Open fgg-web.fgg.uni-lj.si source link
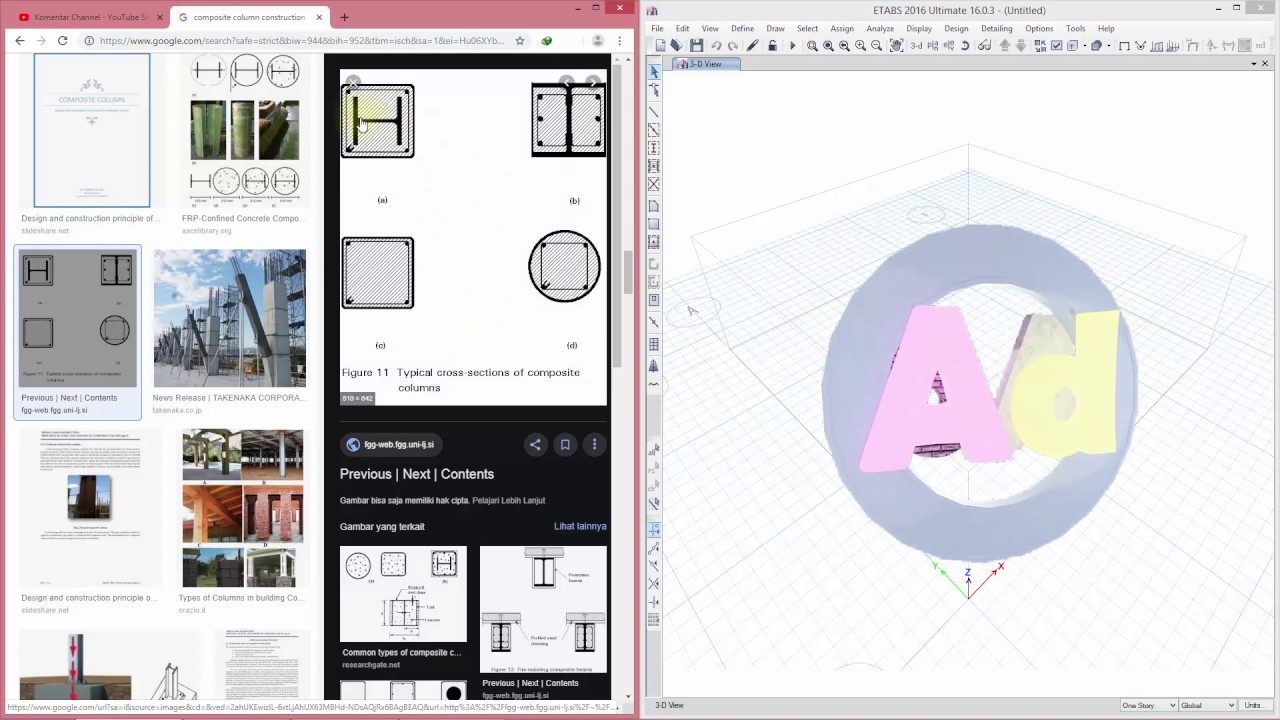 coord(390,445)
